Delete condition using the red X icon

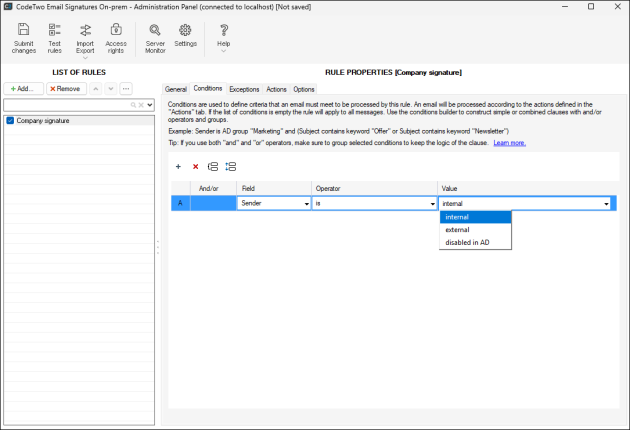pyautogui.click(x=195, y=167)
